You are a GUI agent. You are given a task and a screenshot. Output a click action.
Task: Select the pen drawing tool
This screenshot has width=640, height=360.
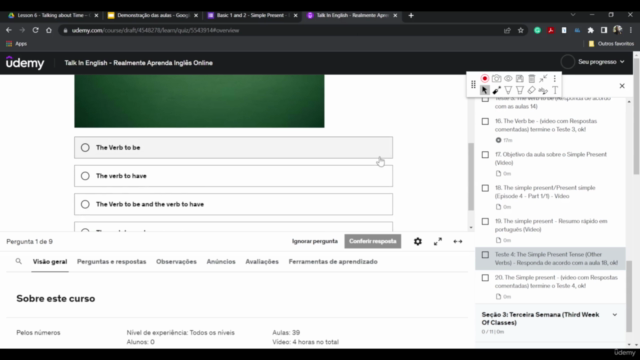point(496,90)
